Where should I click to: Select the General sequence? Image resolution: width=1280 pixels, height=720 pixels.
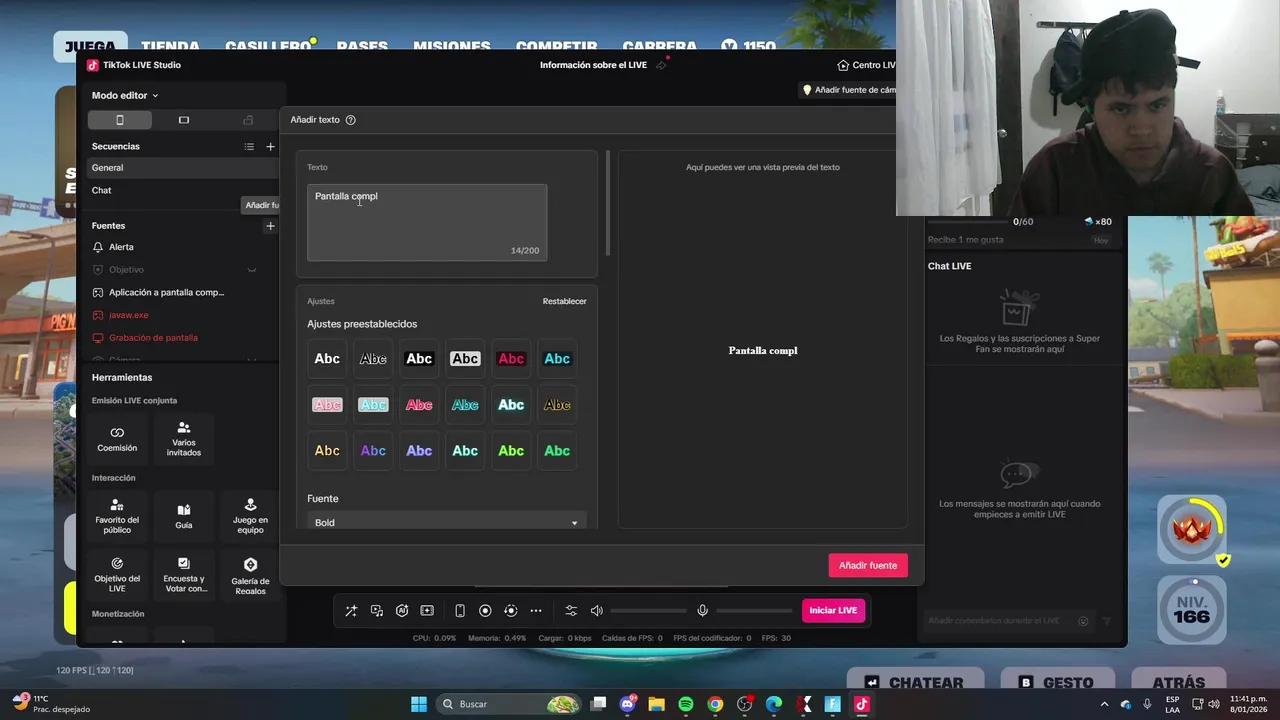point(182,168)
